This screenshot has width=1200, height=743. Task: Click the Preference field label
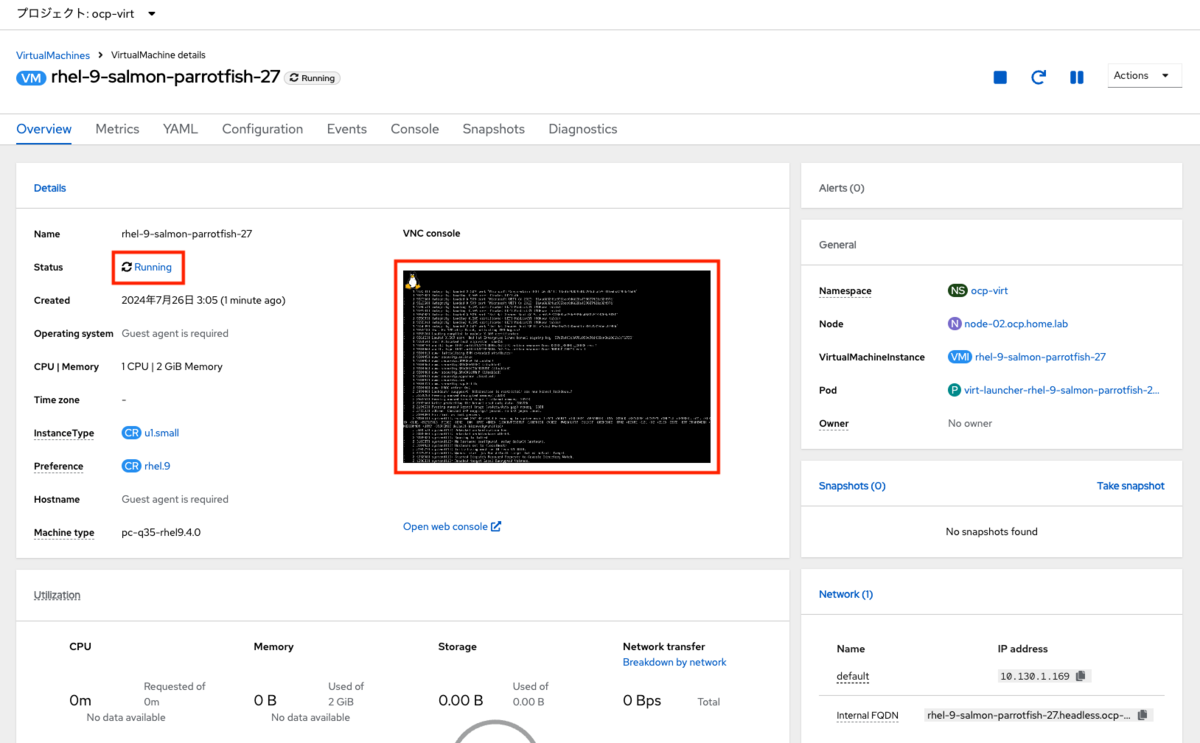(x=59, y=466)
